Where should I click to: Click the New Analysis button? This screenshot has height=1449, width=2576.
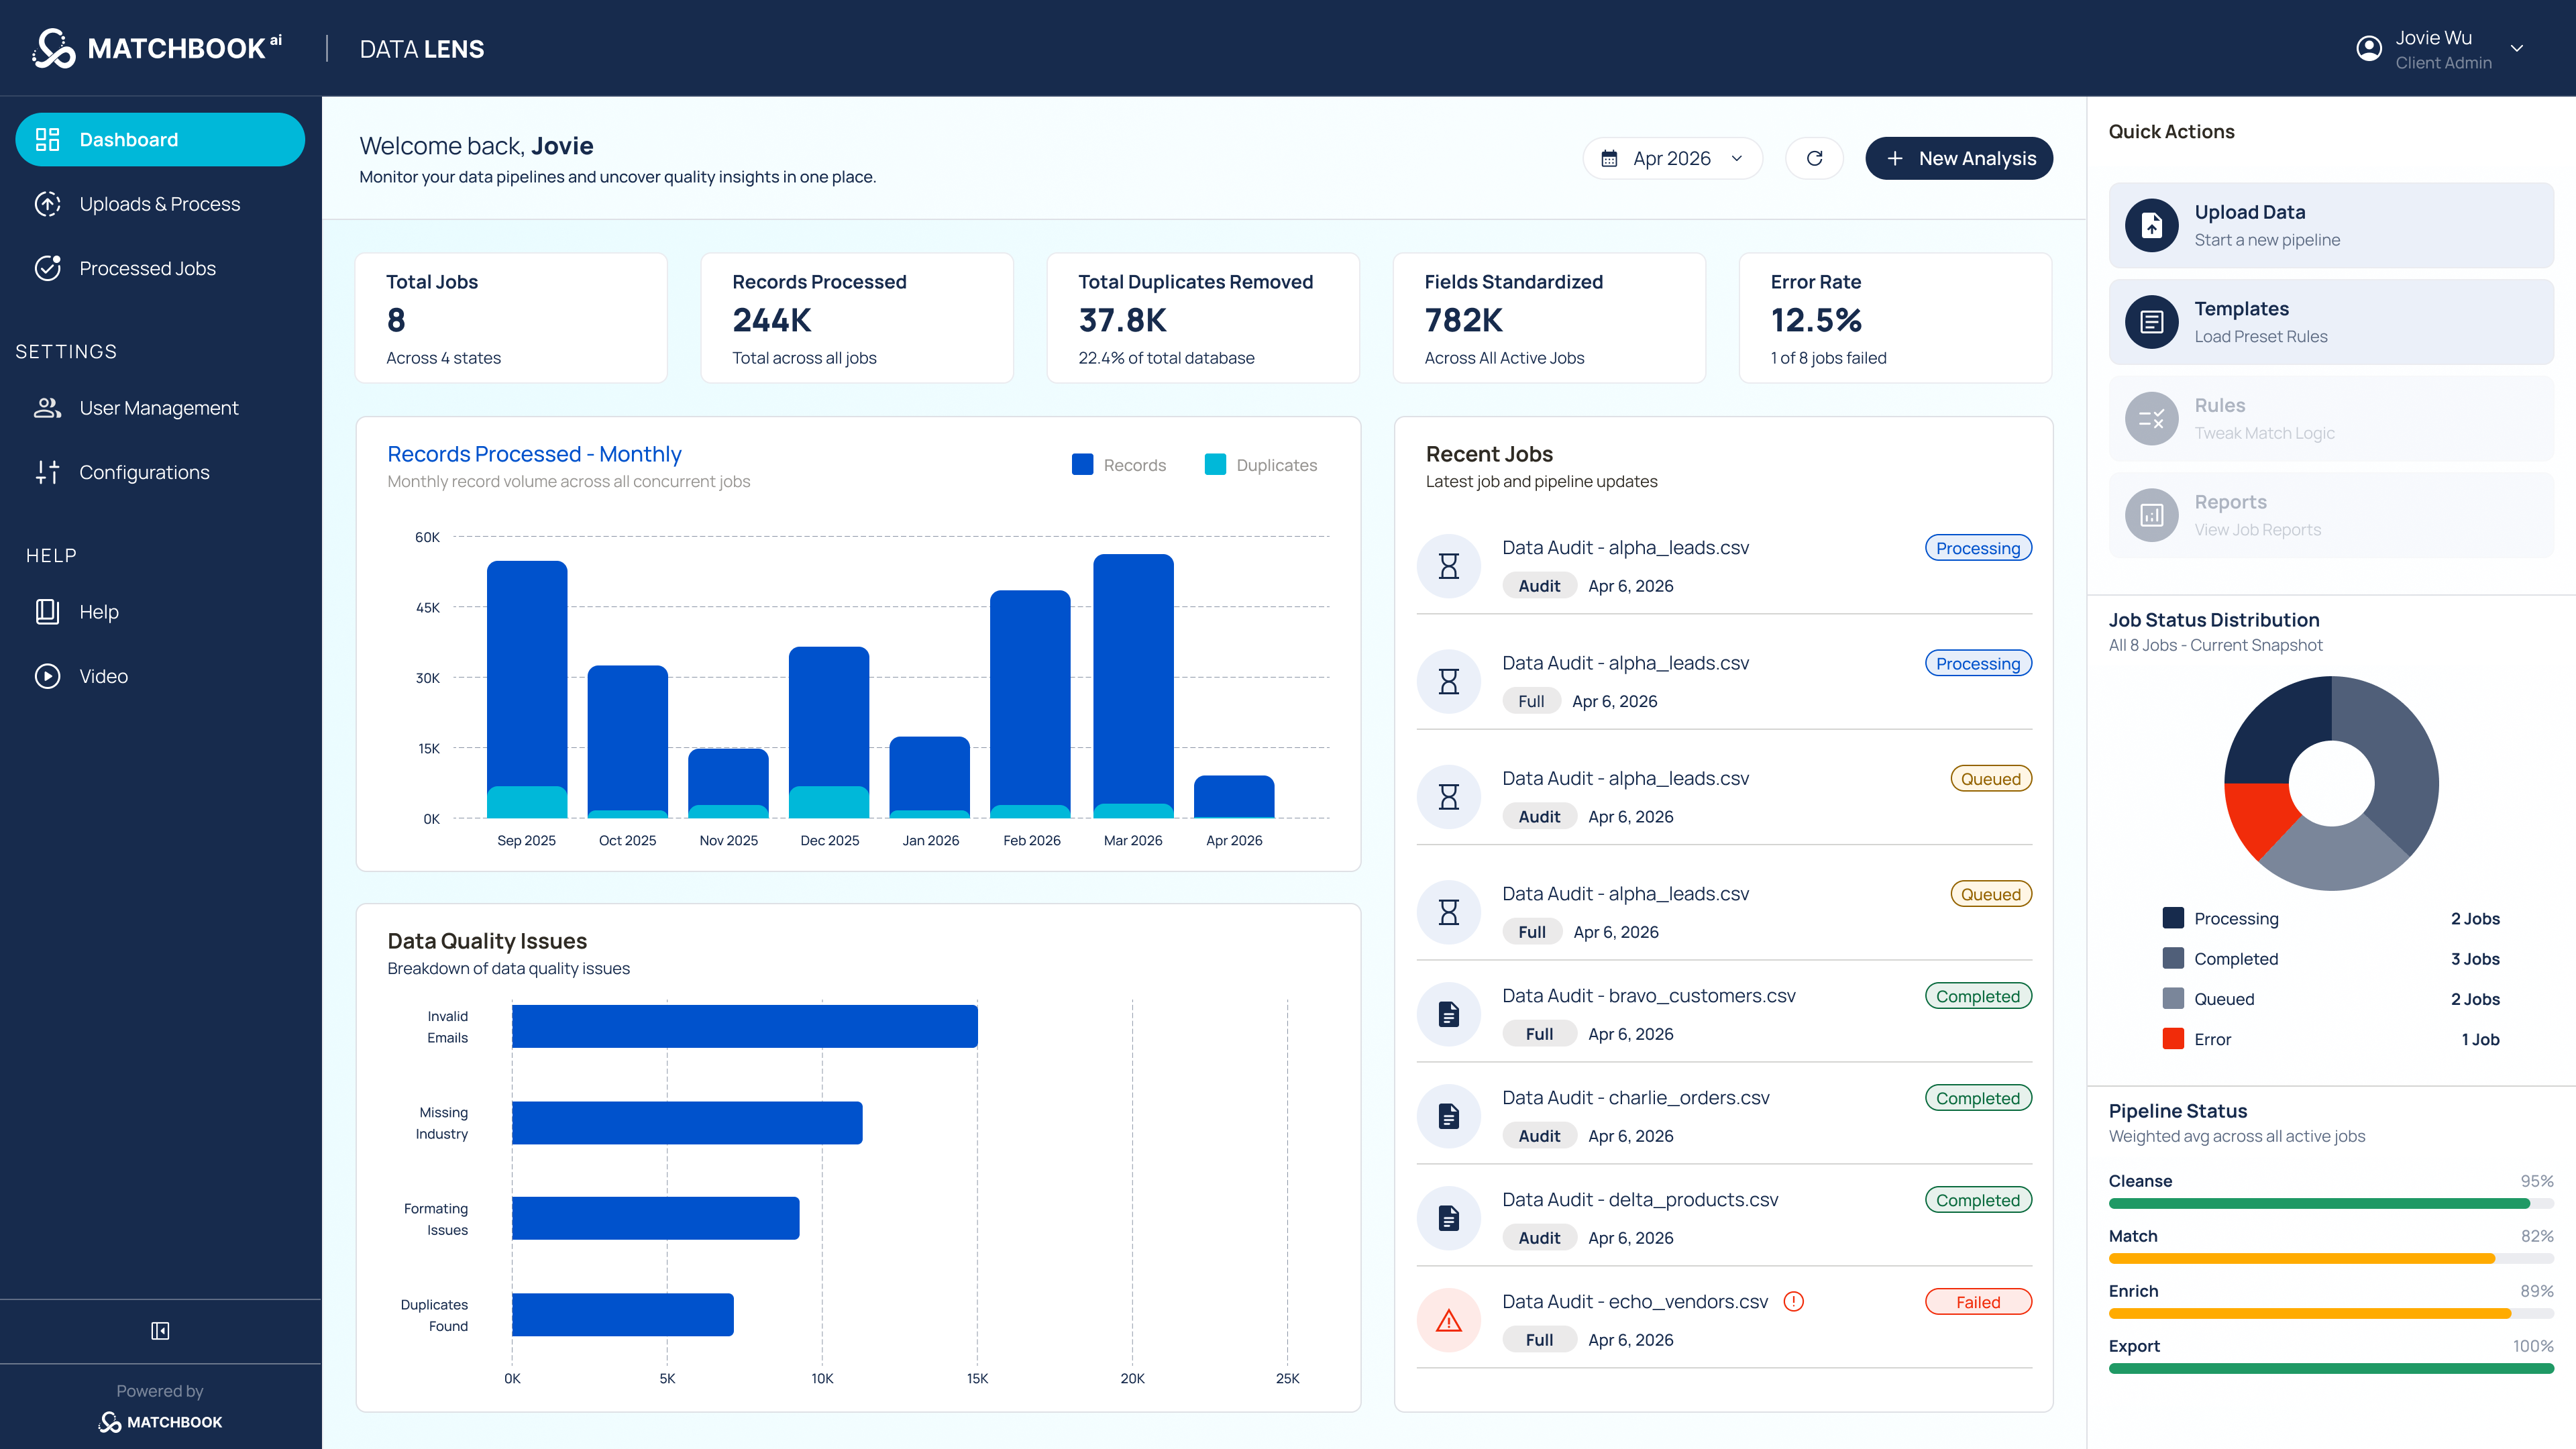point(1959,158)
